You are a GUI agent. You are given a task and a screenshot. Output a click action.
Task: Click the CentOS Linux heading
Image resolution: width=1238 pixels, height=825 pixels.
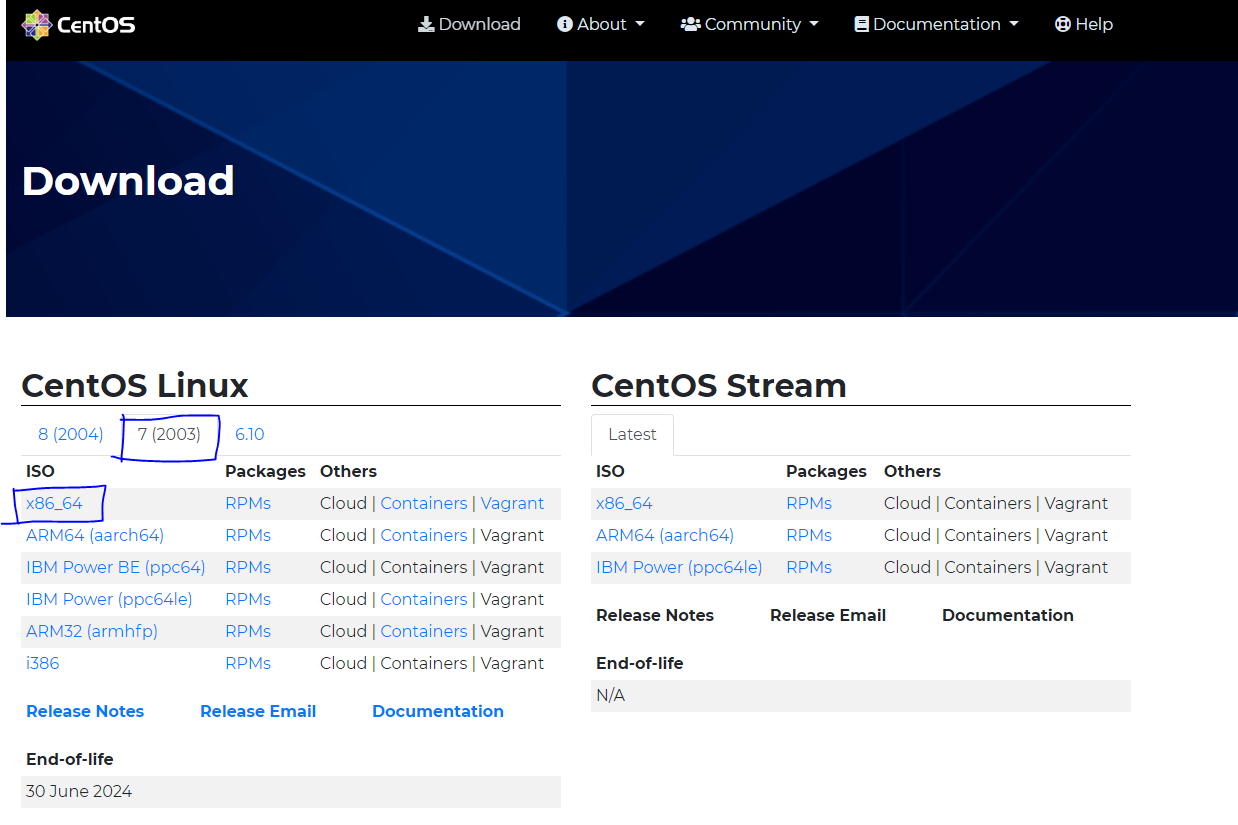click(x=135, y=385)
